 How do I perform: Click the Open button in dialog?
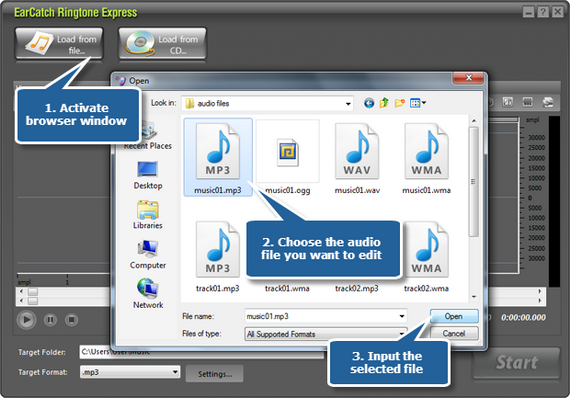pos(454,316)
